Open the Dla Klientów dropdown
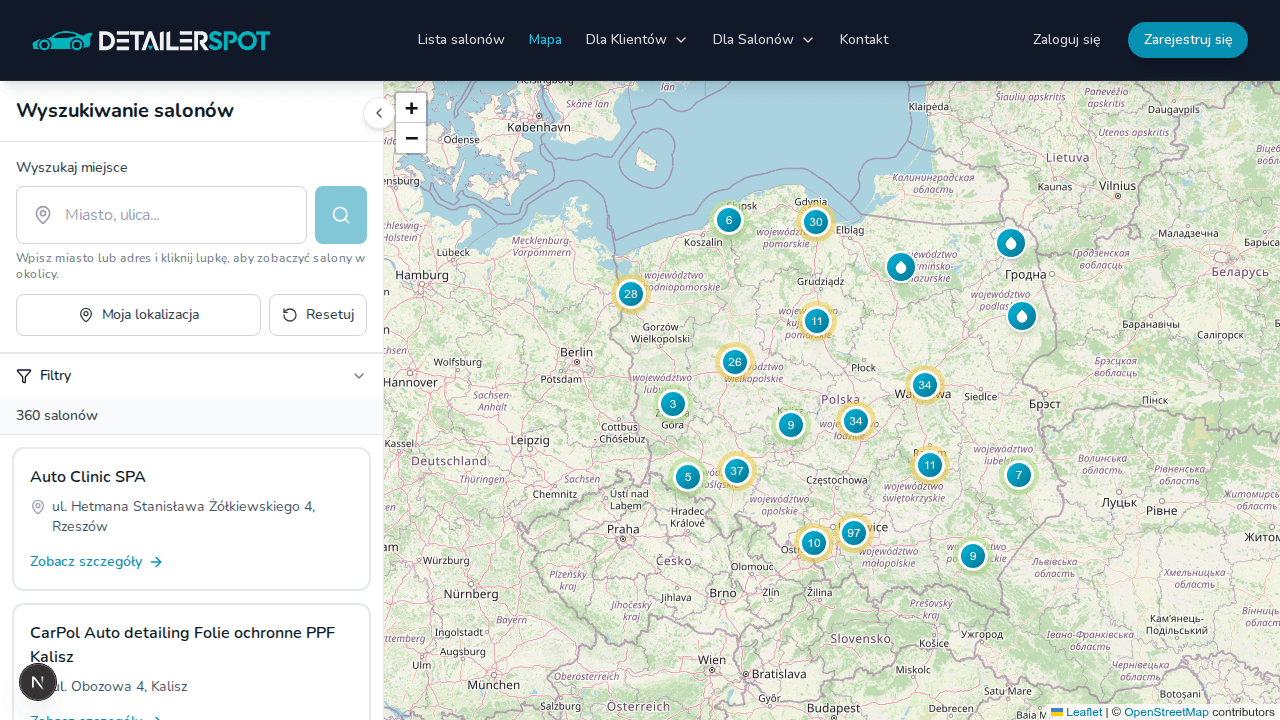This screenshot has height=720, width=1280. [x=636, y=39]
